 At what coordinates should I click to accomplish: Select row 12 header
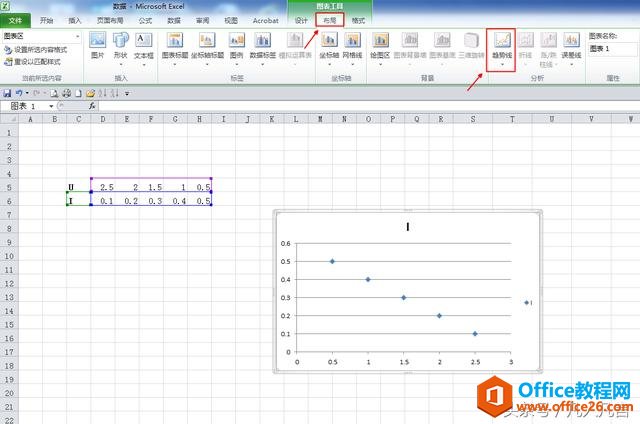pyautogui.click(x=9, y=284)
